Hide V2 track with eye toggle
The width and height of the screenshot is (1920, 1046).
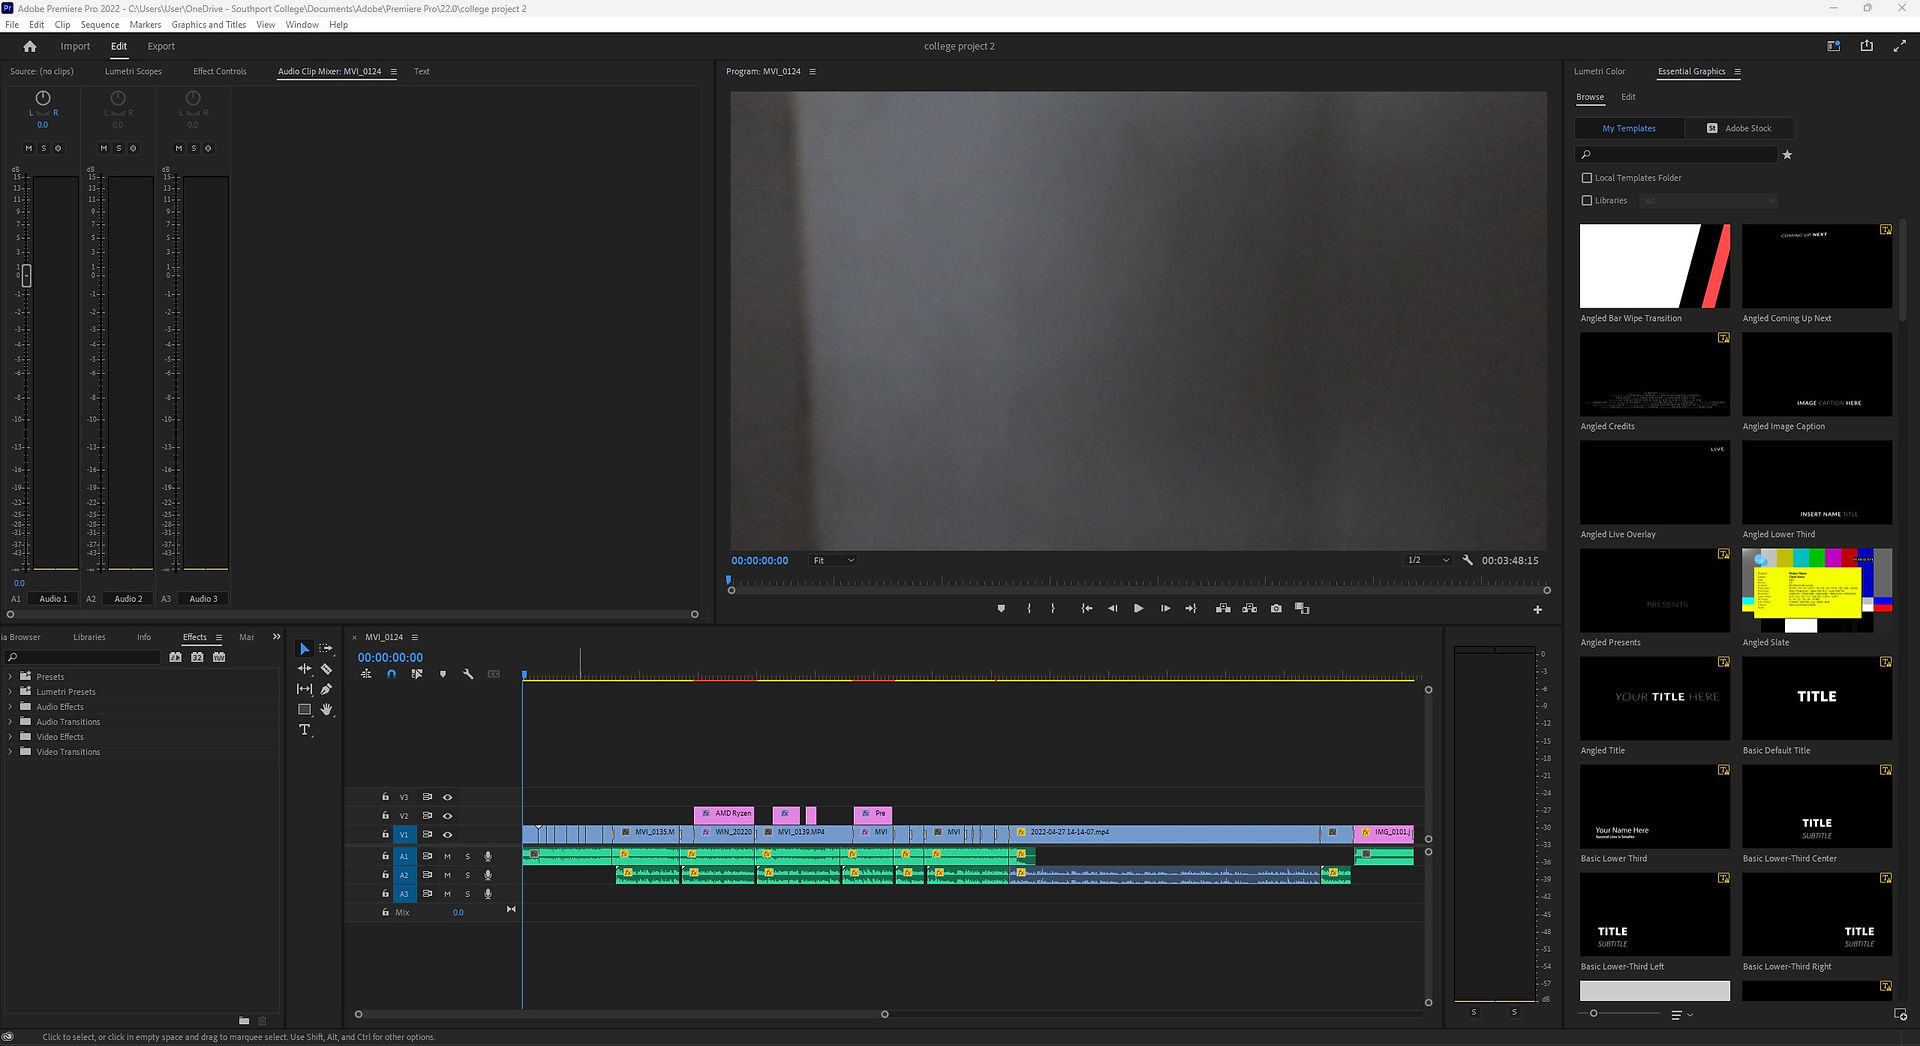(447, 816)
